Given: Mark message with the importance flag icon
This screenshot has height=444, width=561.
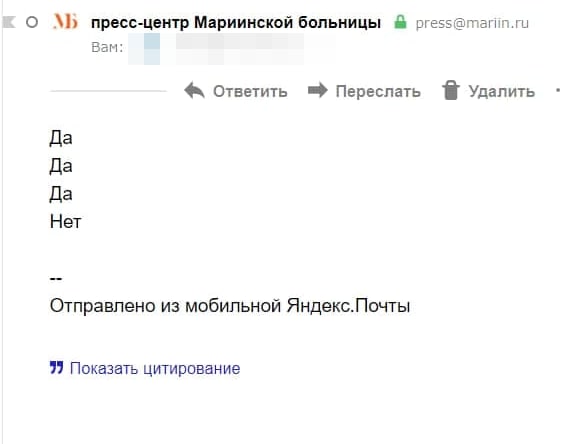Looking at the screenshot, I should tap(9, 22).
